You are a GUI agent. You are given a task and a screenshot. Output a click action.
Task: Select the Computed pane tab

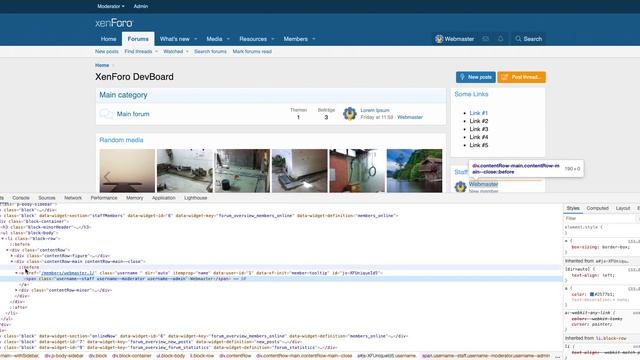[x=597, y=208]
